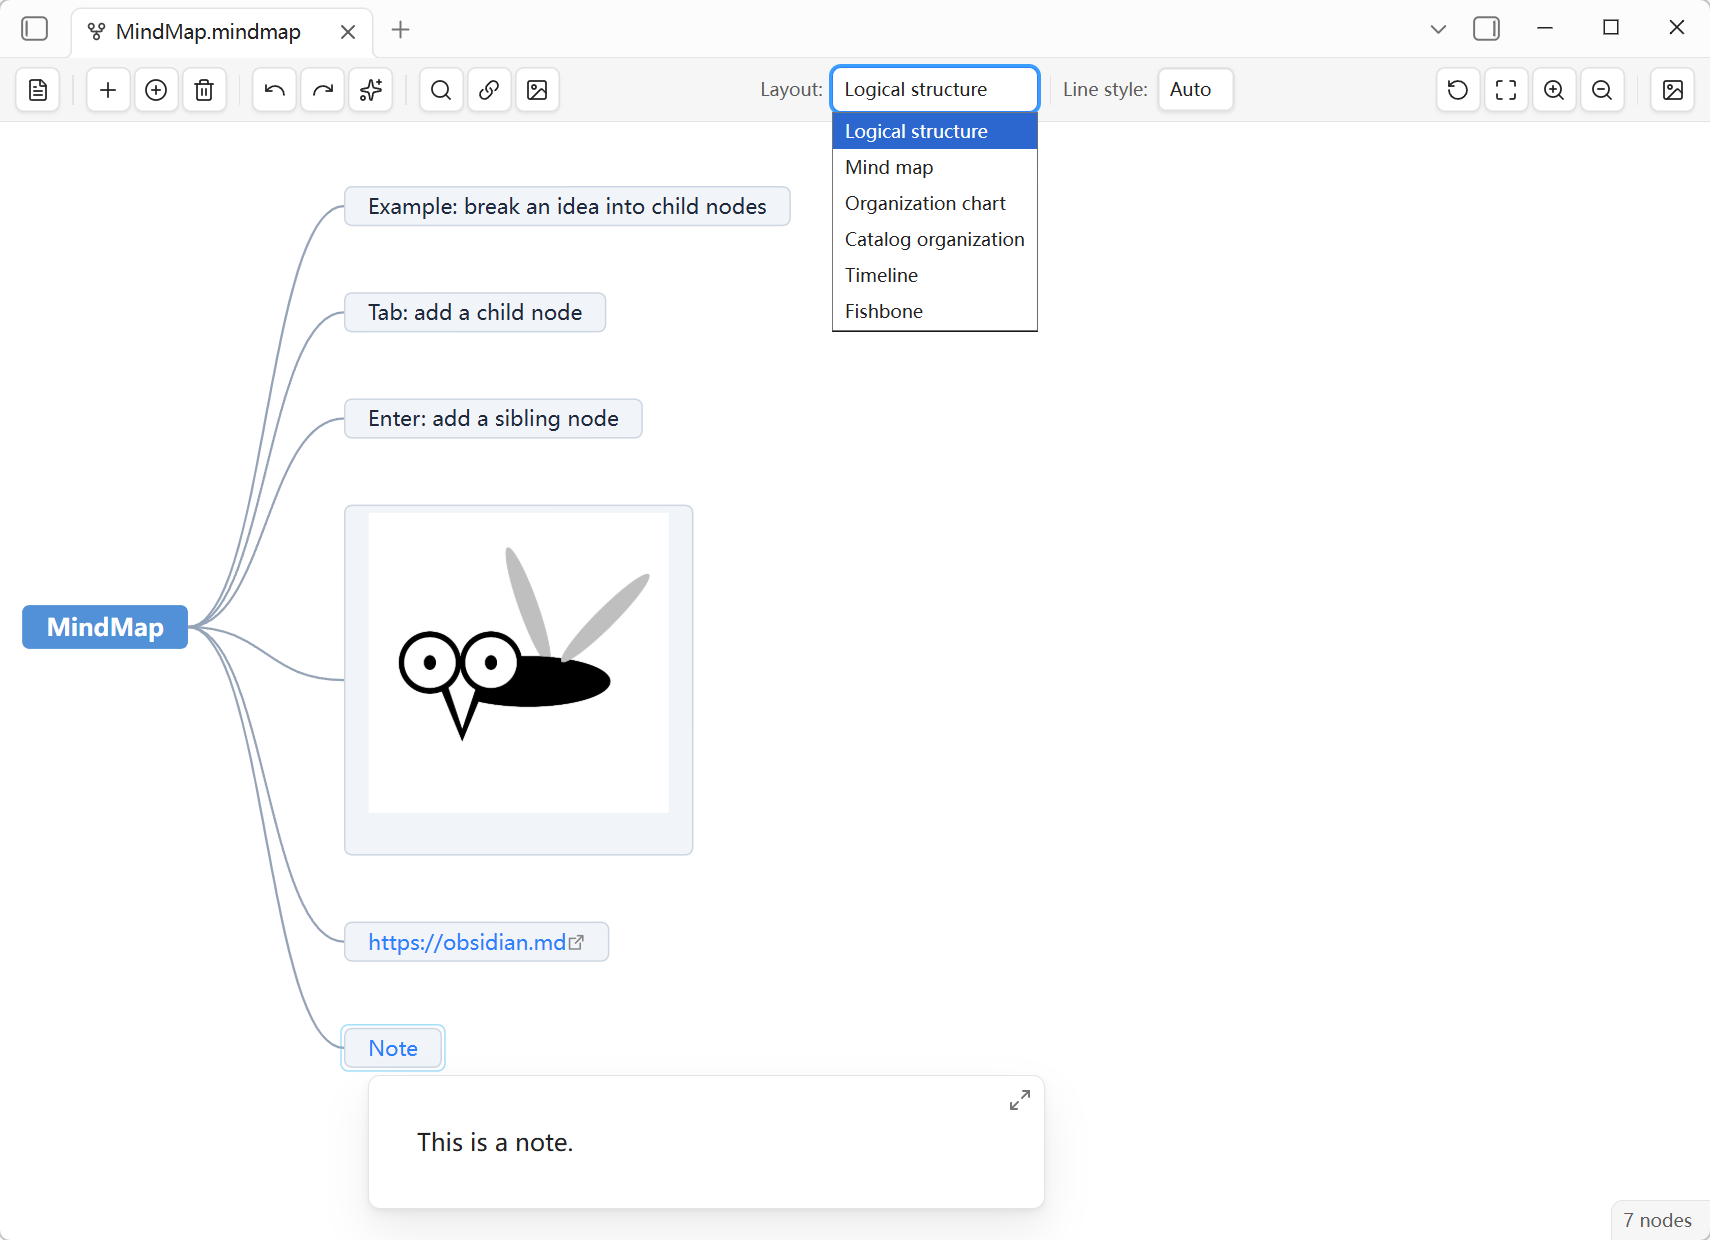This screenshot has width=1710, height=1240.
Task: Expand the note popup to full size
Action: click(1020, 1100)
